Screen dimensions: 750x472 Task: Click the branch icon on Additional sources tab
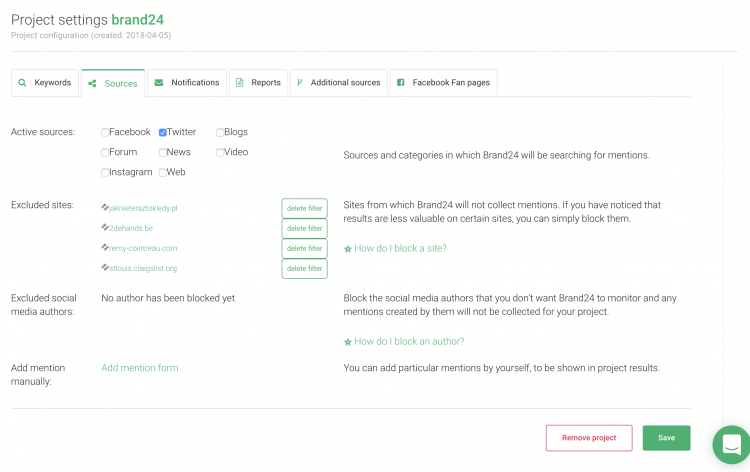tap(299, 83)
